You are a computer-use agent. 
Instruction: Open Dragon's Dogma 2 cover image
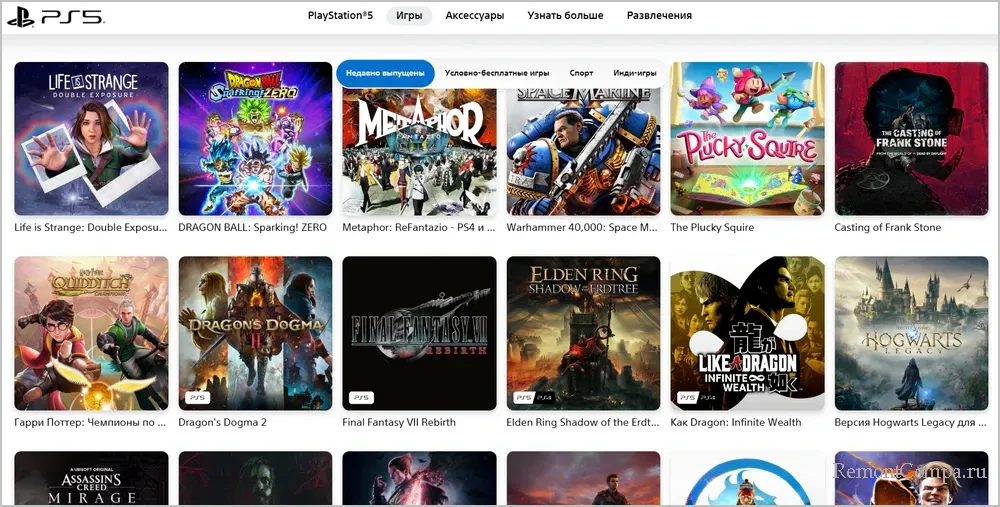[255, 333]
